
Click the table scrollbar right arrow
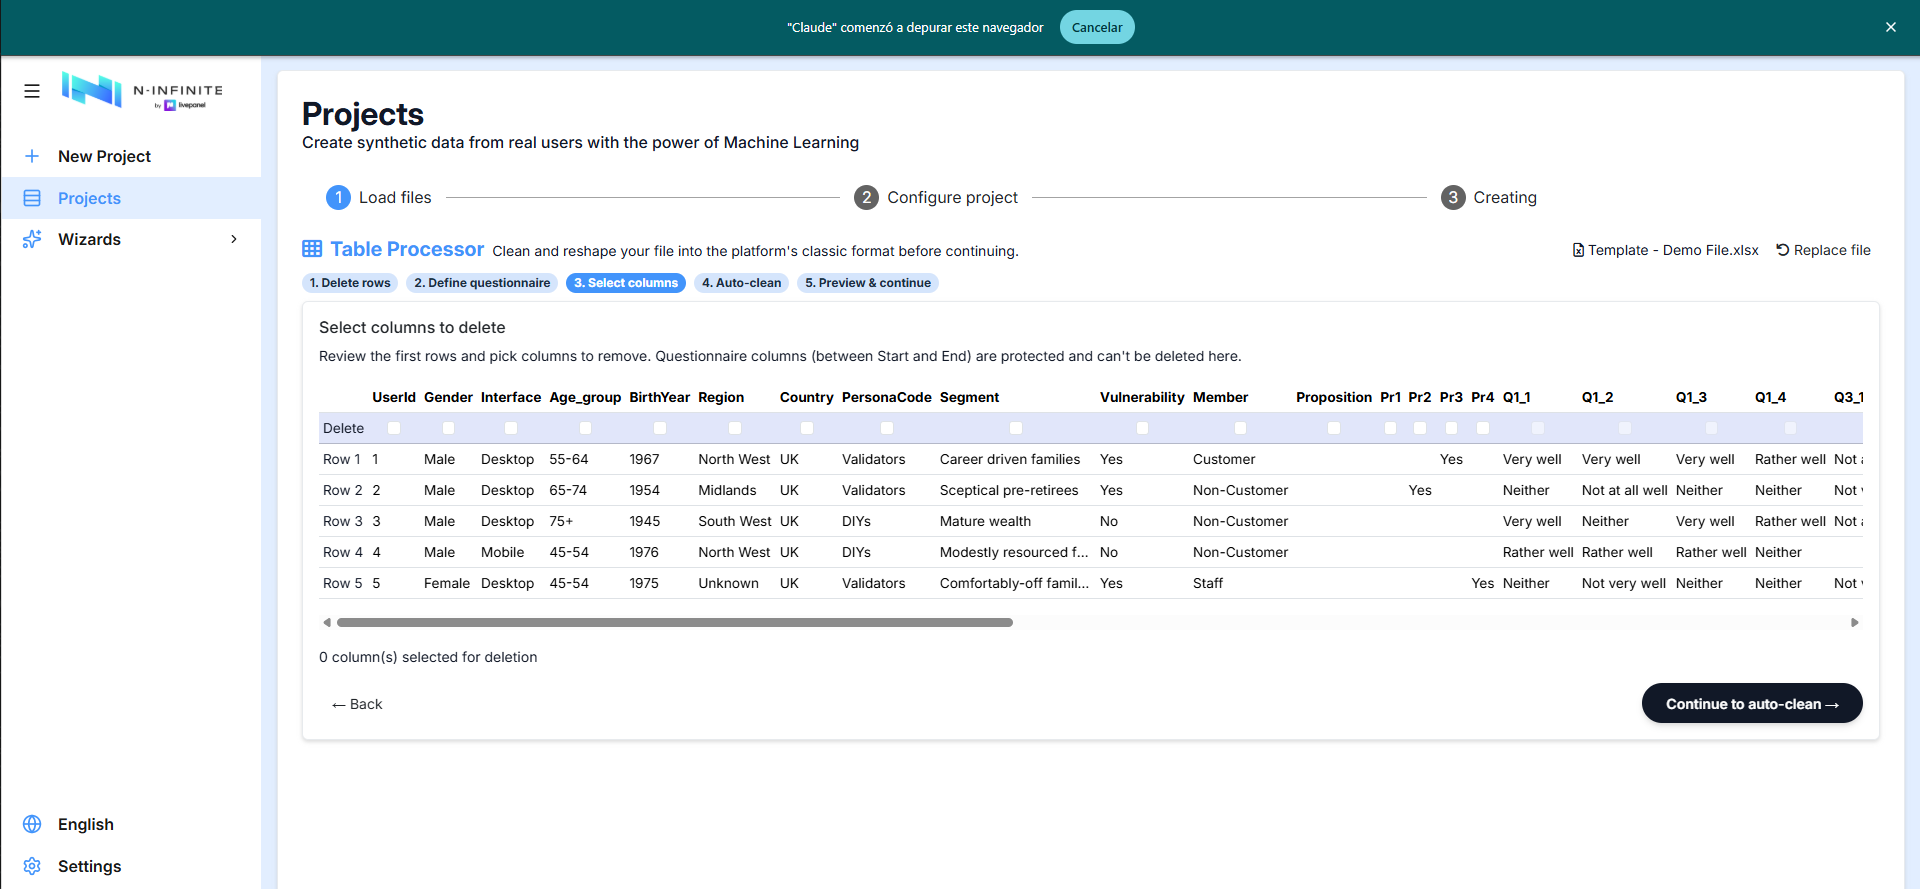click(1855, 622)
